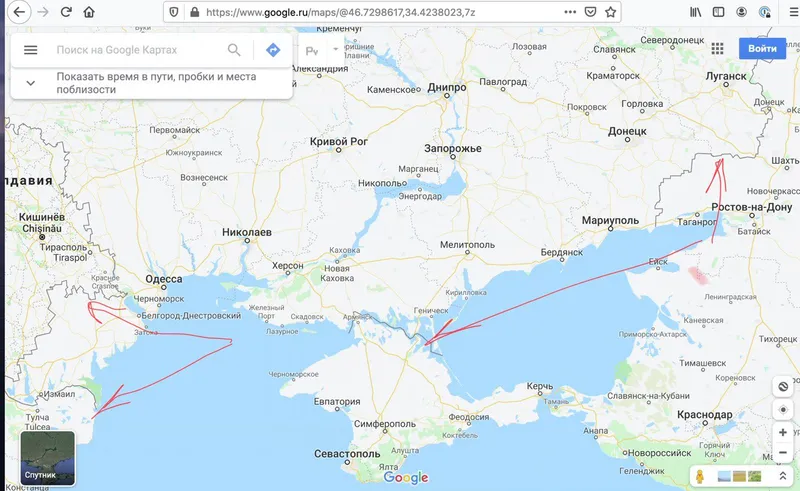
Task: Zoom in with the plus button
Action: [x=783, y=432]
